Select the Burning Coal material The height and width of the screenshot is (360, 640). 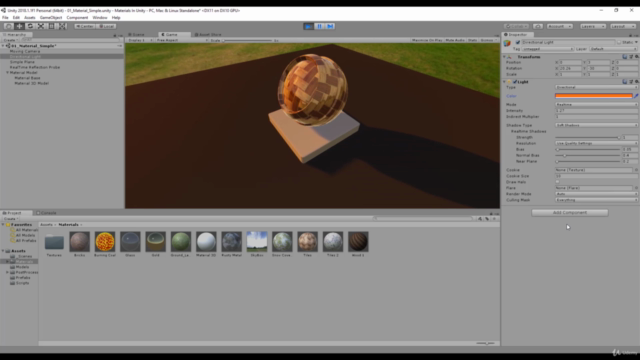[105, 241]
